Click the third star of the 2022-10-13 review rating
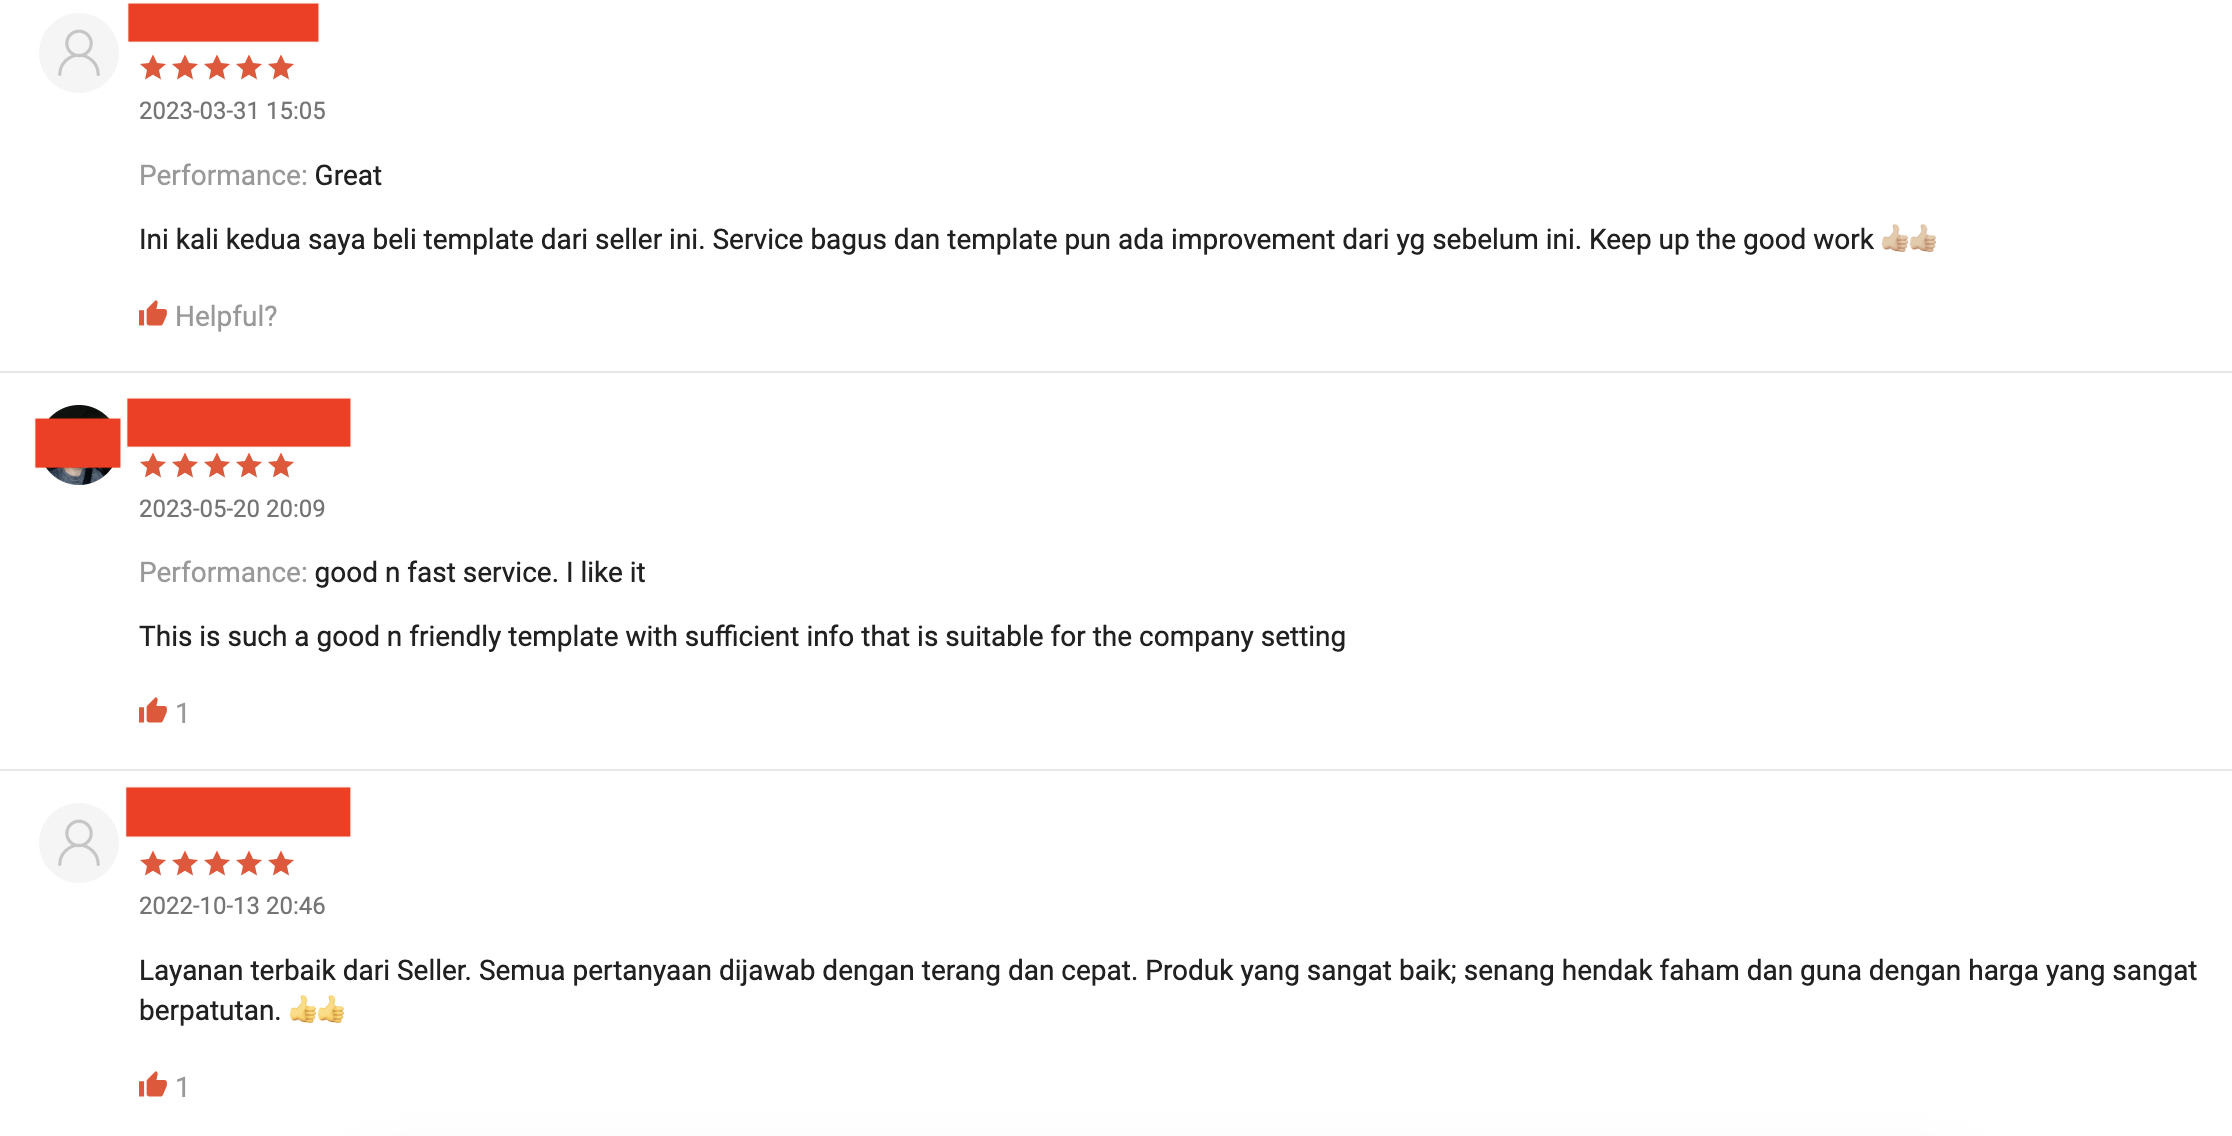 [x=217, y=863]
